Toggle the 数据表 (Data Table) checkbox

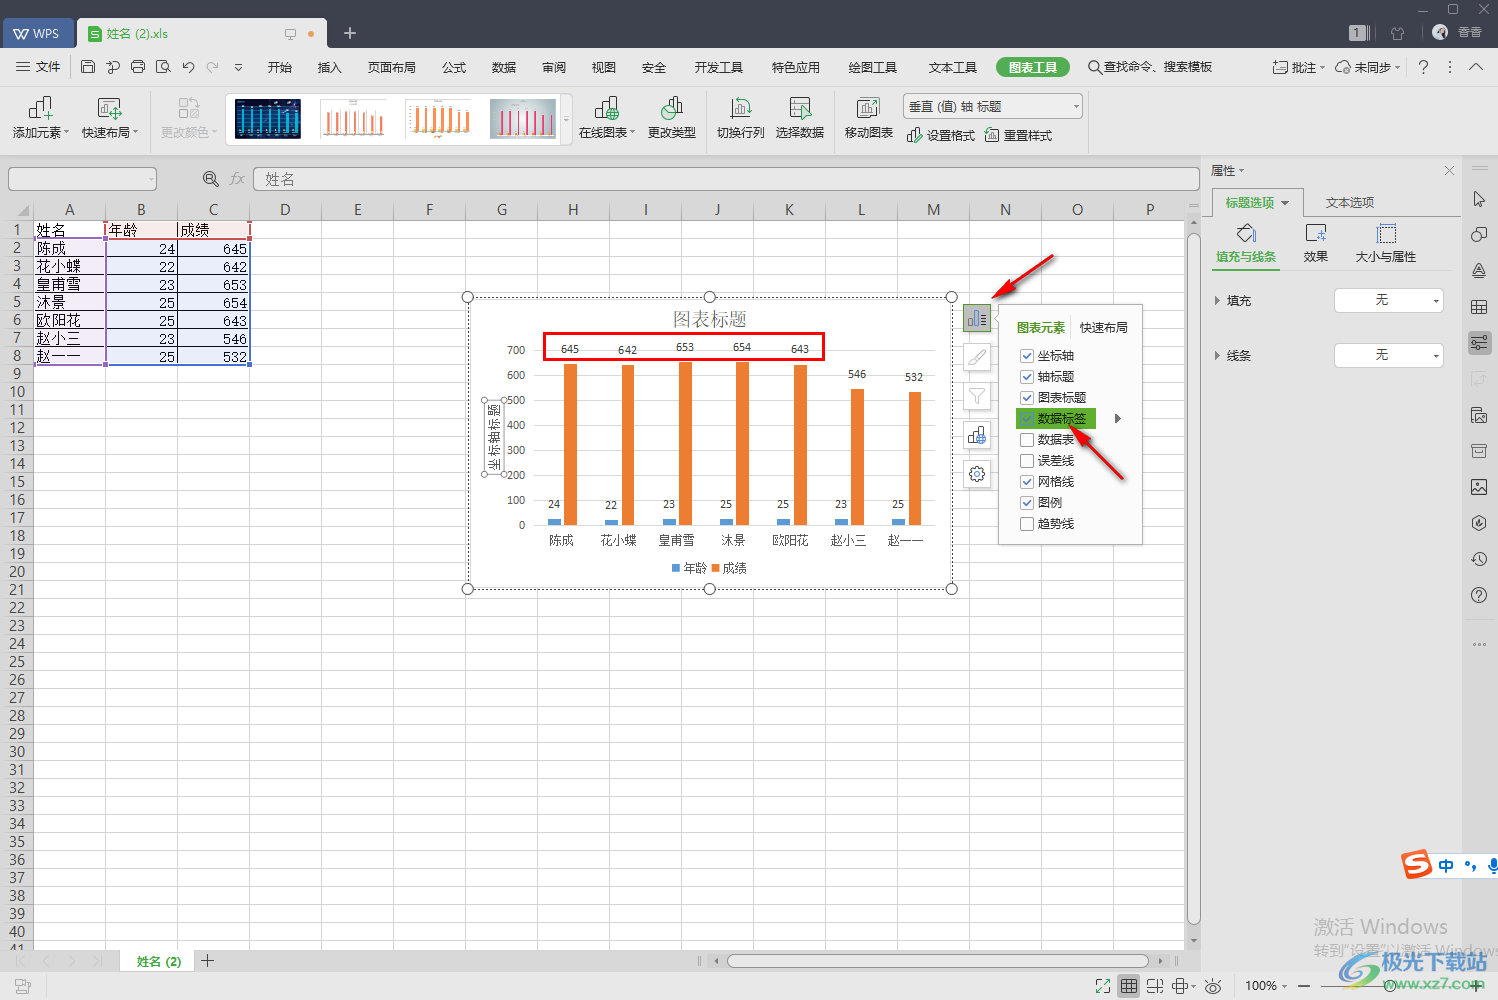point(1027,440)
